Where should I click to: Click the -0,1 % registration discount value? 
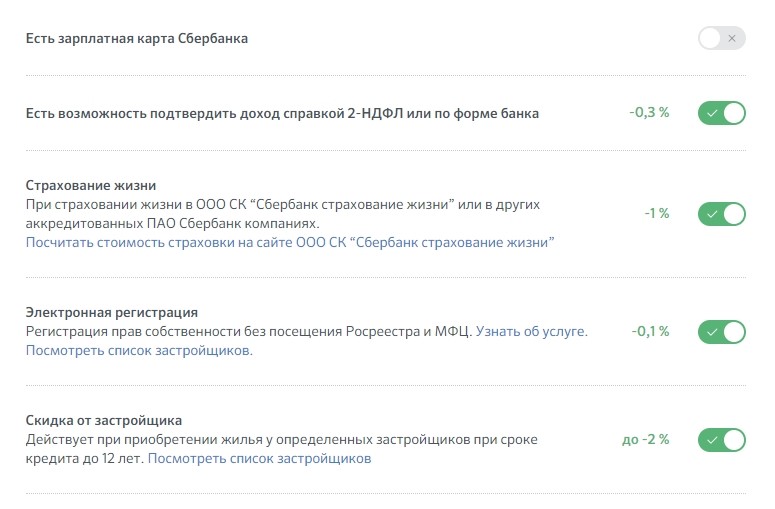click(650, 331)
